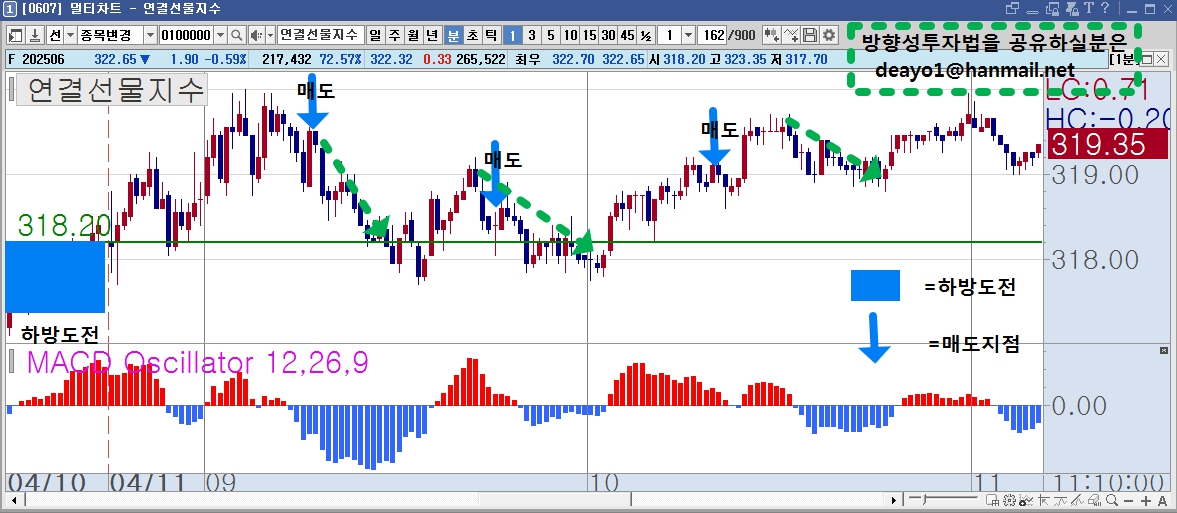Select the 주 weekly period toggle
The image size is (1177, 513).
394,35
